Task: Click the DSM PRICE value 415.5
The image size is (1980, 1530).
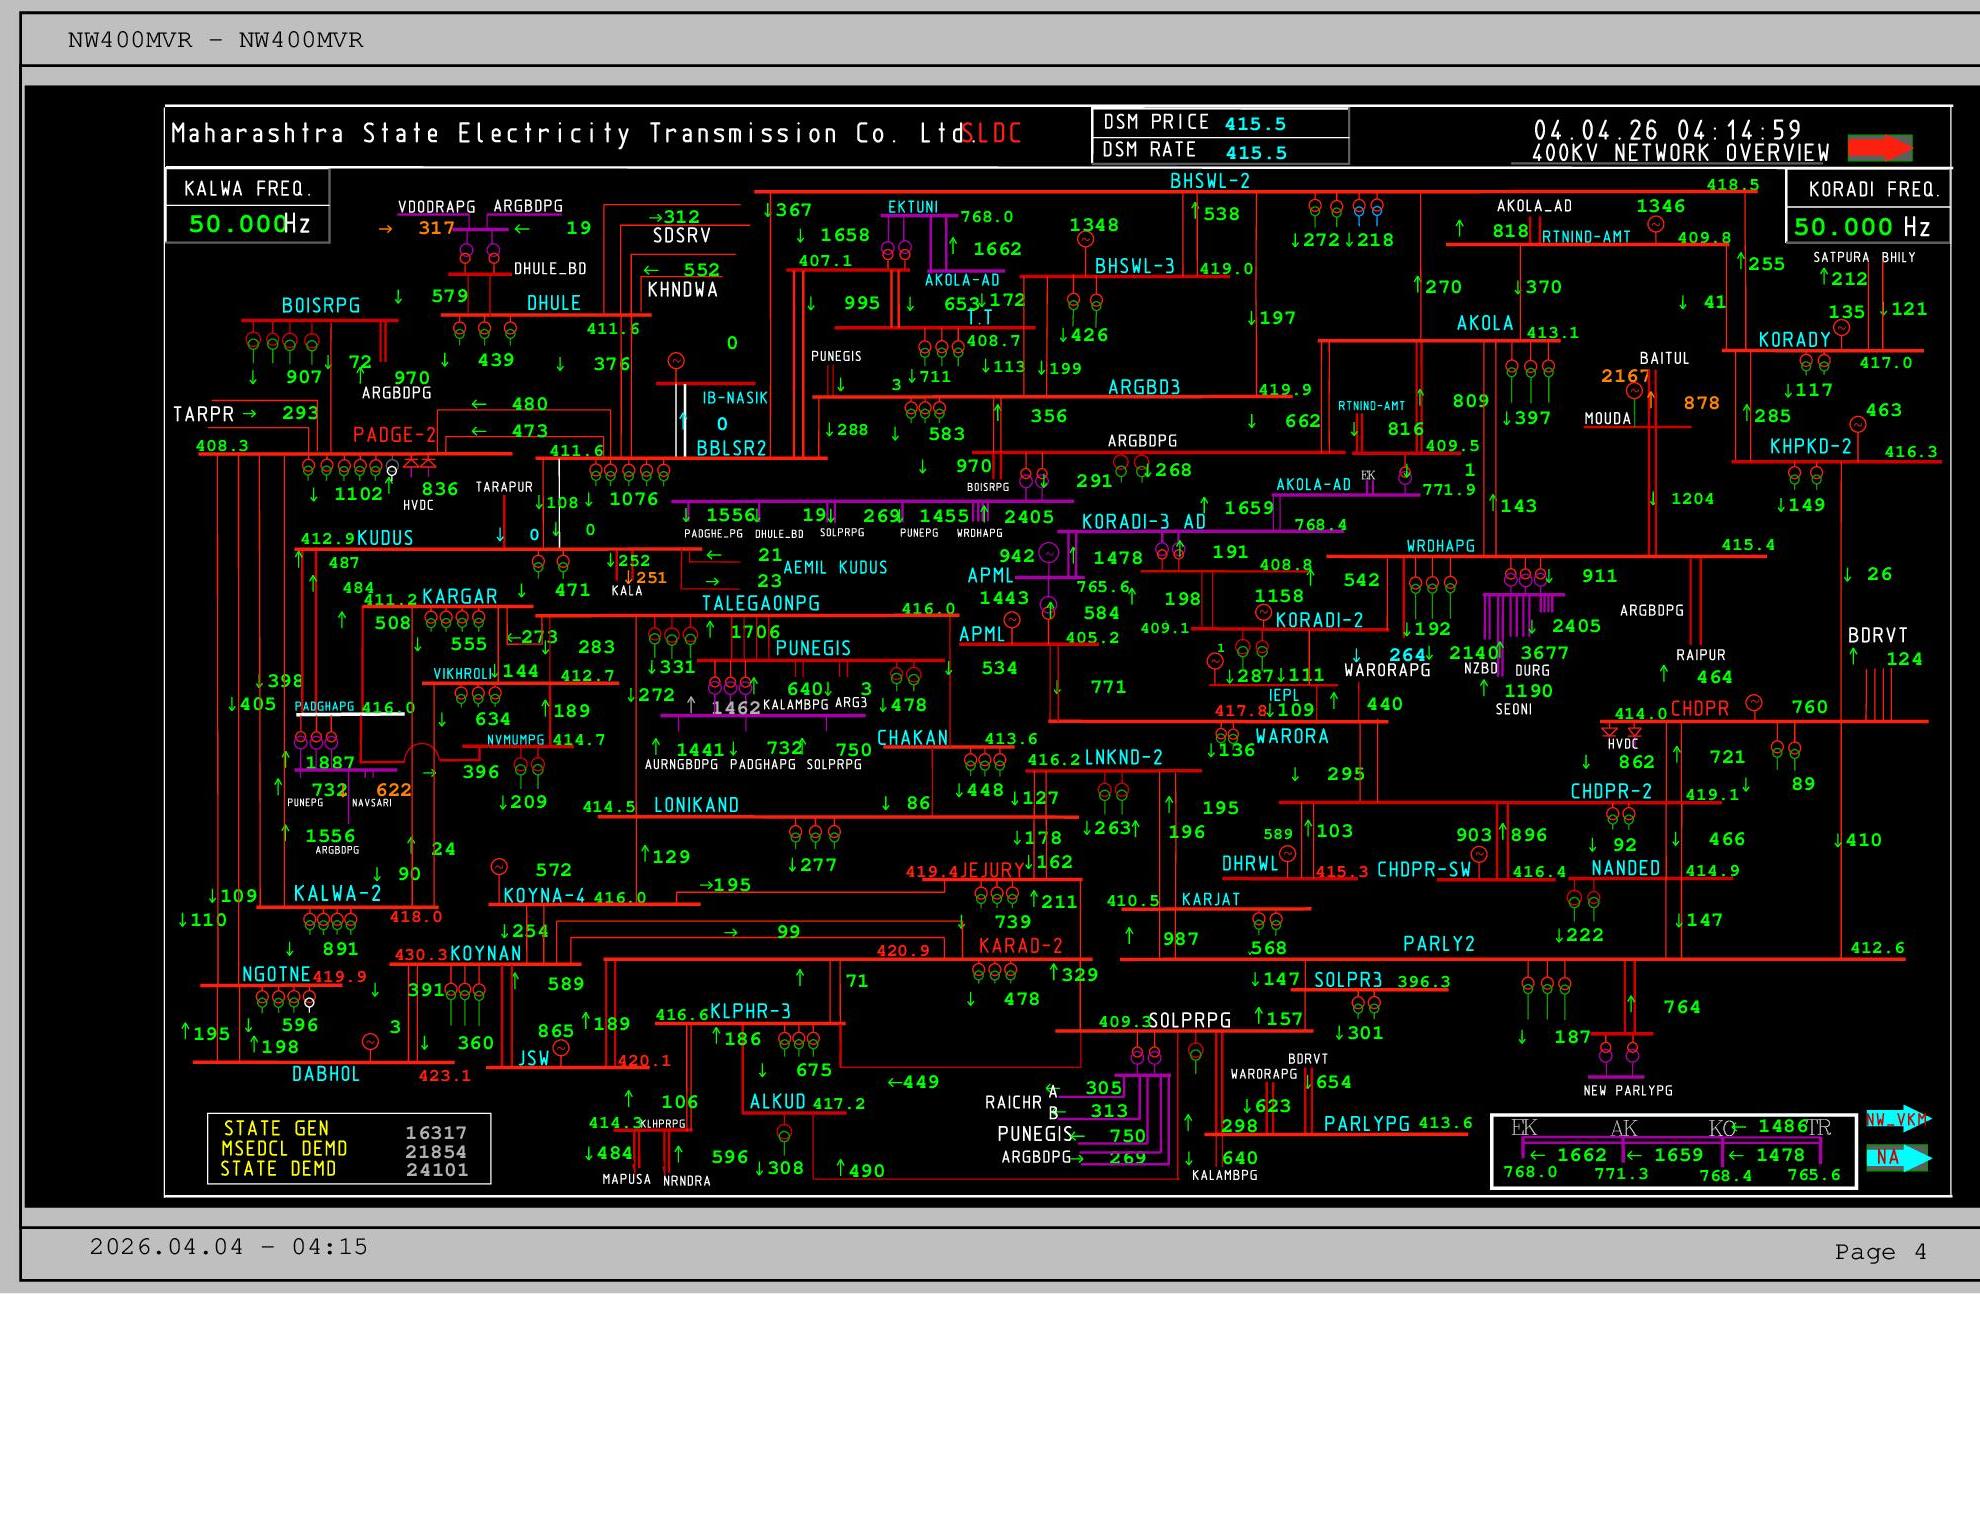Action: tap(1255, 124)
